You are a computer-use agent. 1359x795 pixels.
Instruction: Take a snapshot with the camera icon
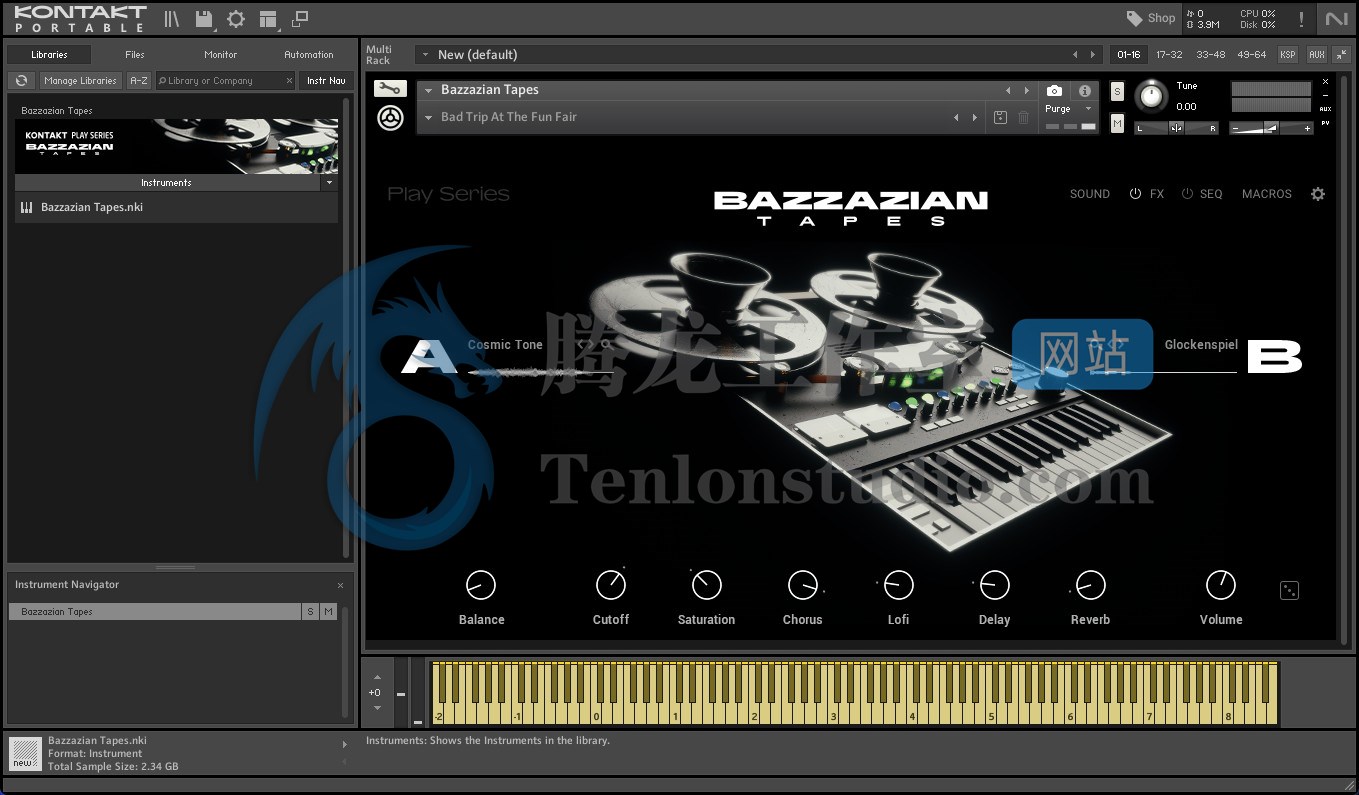[x=1054, y=91]
